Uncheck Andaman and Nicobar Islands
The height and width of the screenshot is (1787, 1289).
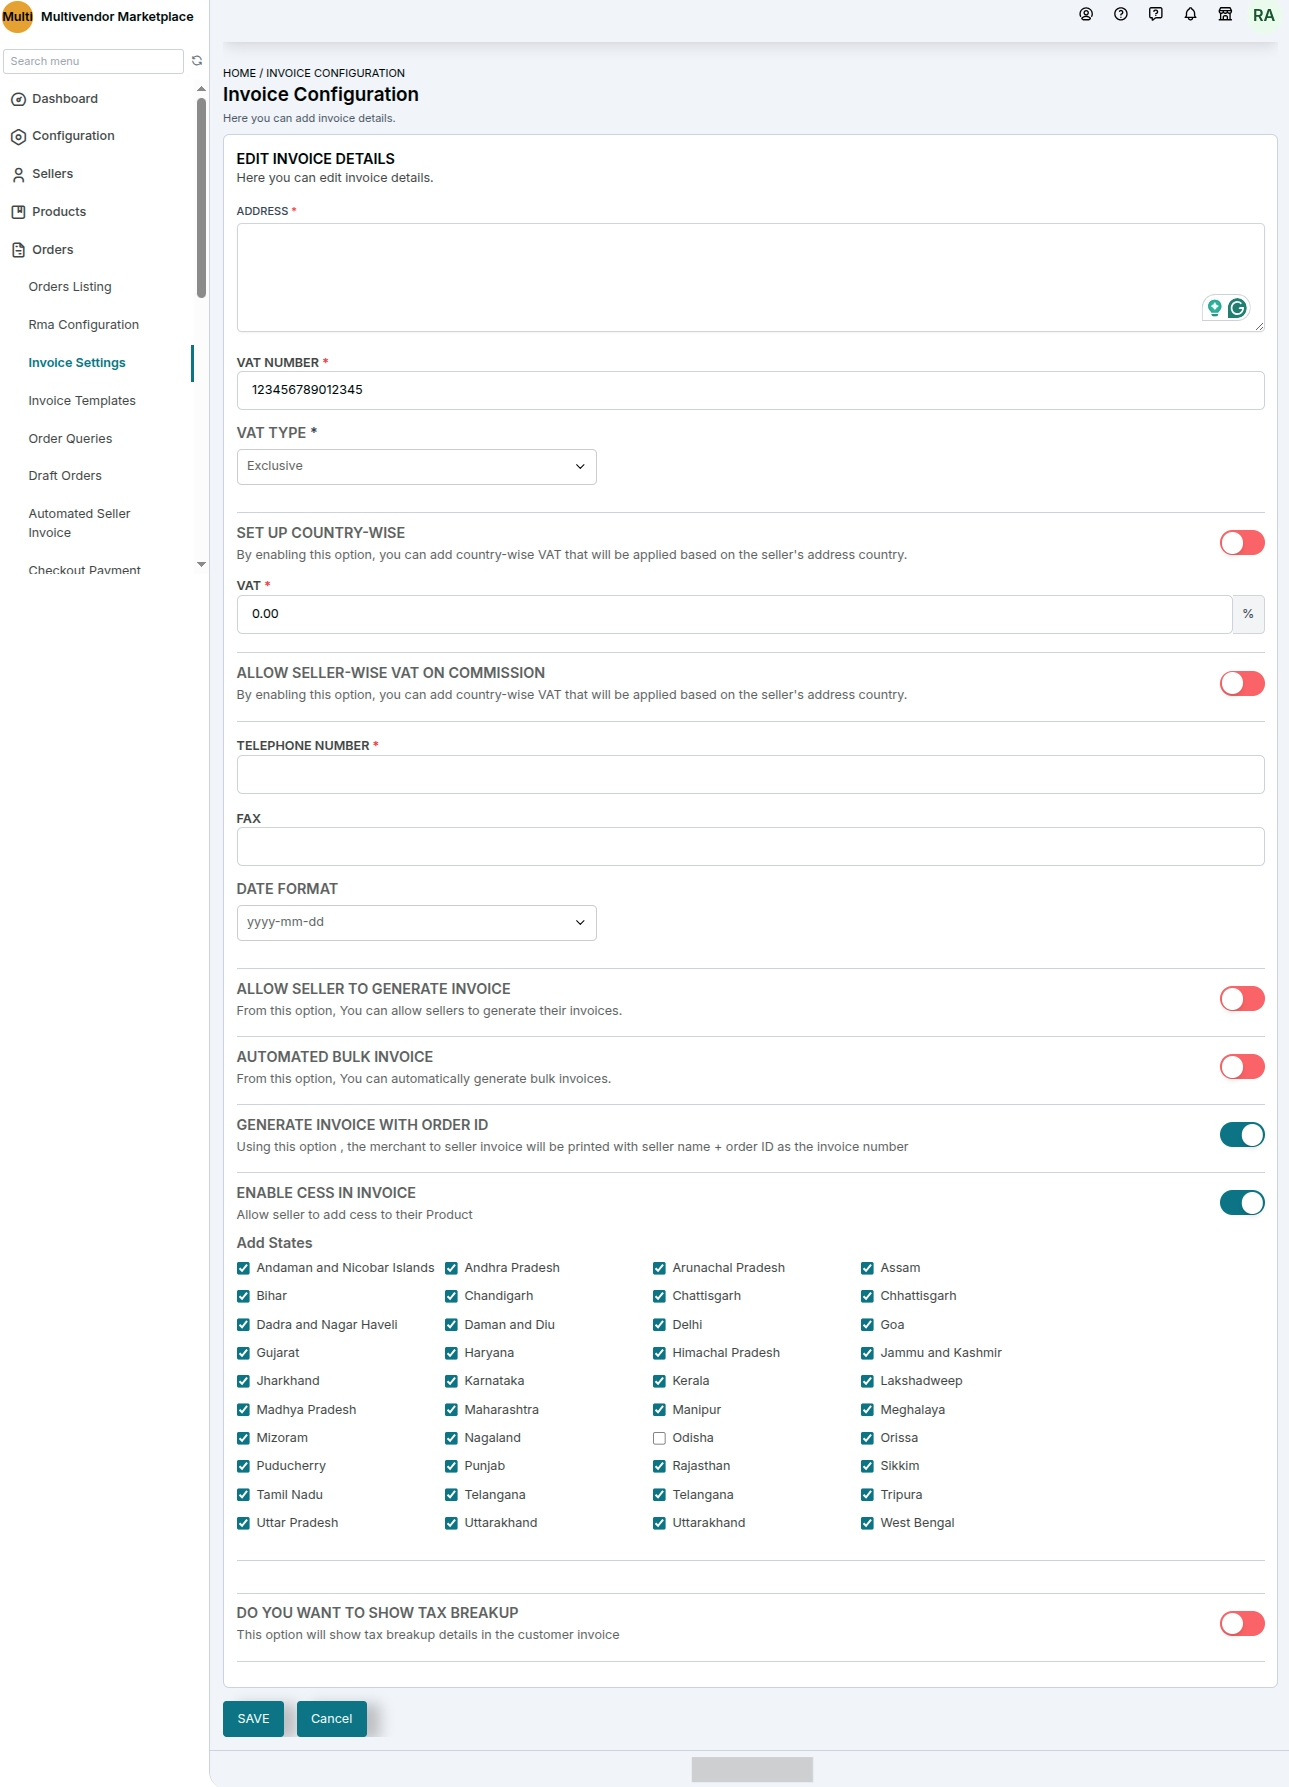243,1268
